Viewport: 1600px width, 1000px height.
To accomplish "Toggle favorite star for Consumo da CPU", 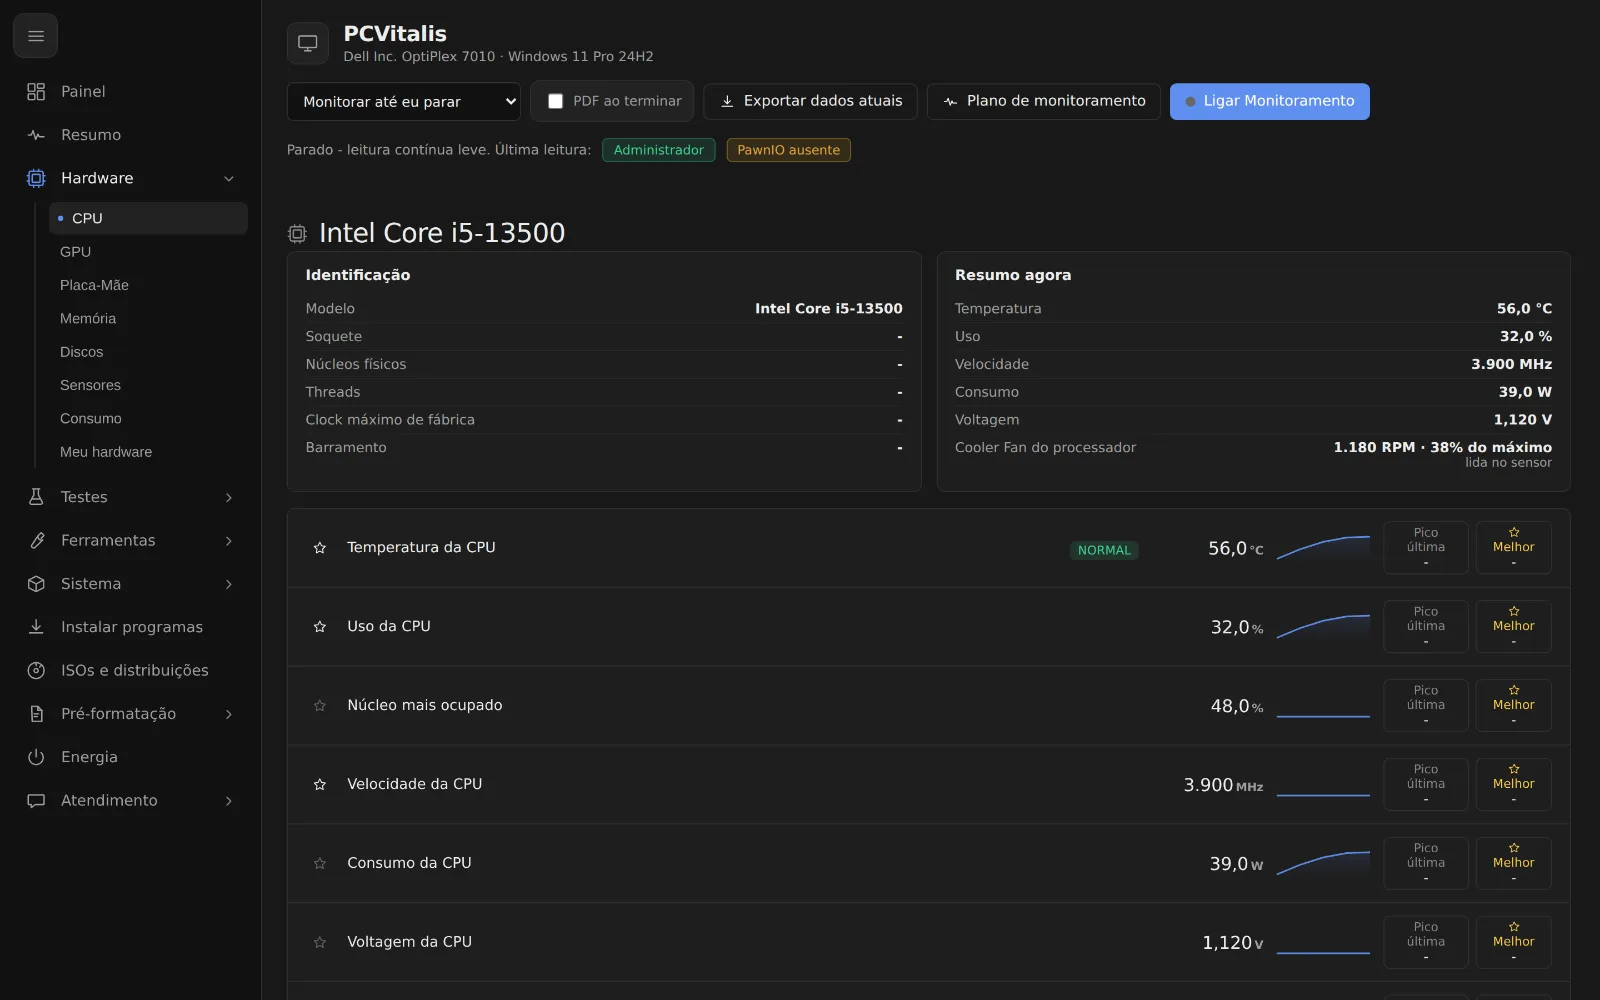I will (320, 864).
